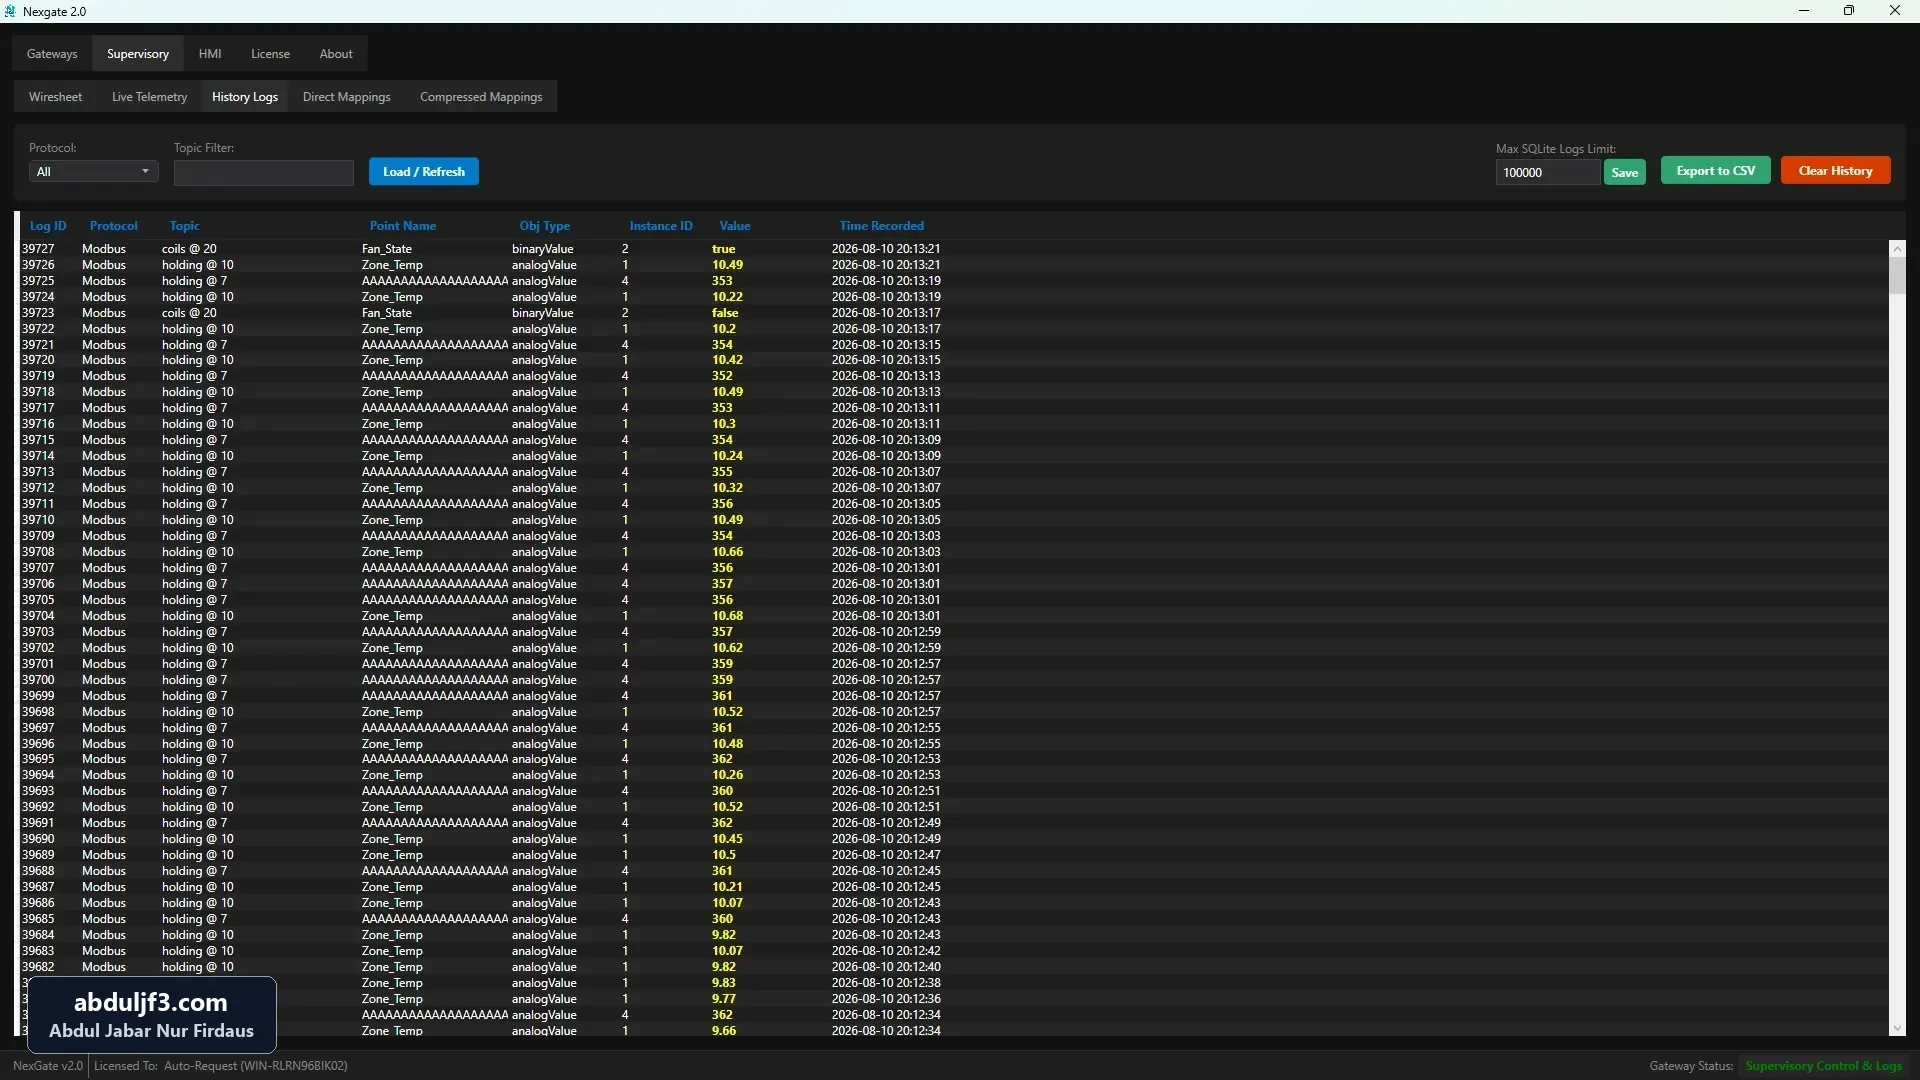Sort by the Obj Type column header

click(x=545, y=226)
